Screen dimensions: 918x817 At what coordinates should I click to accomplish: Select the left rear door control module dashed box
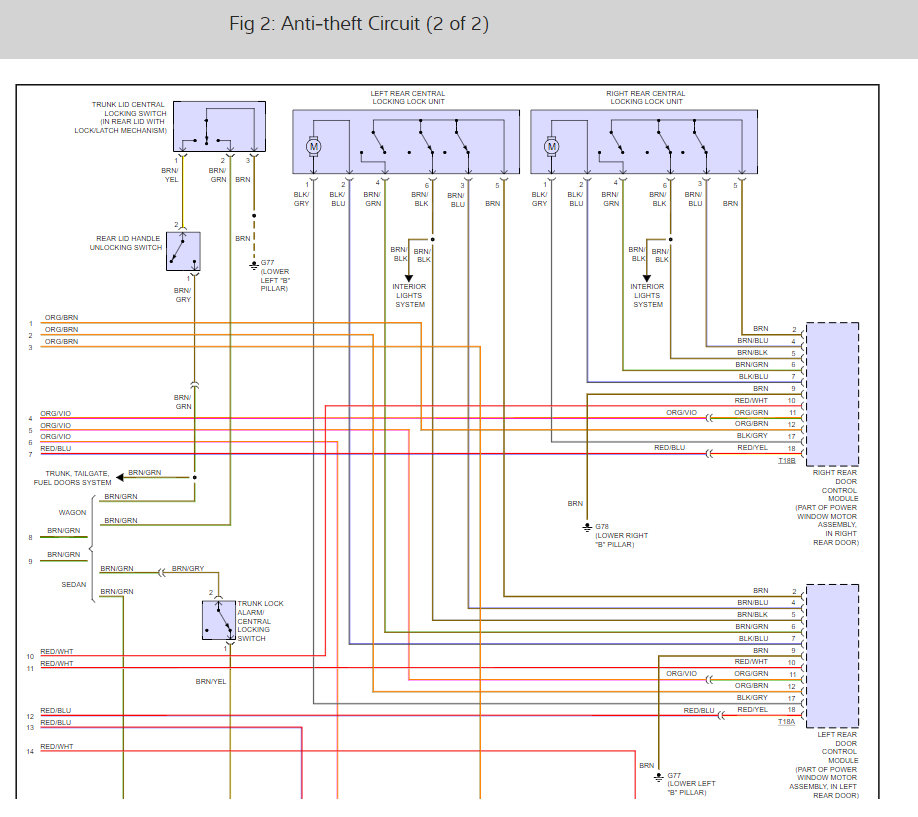click(x=833, y=656)
